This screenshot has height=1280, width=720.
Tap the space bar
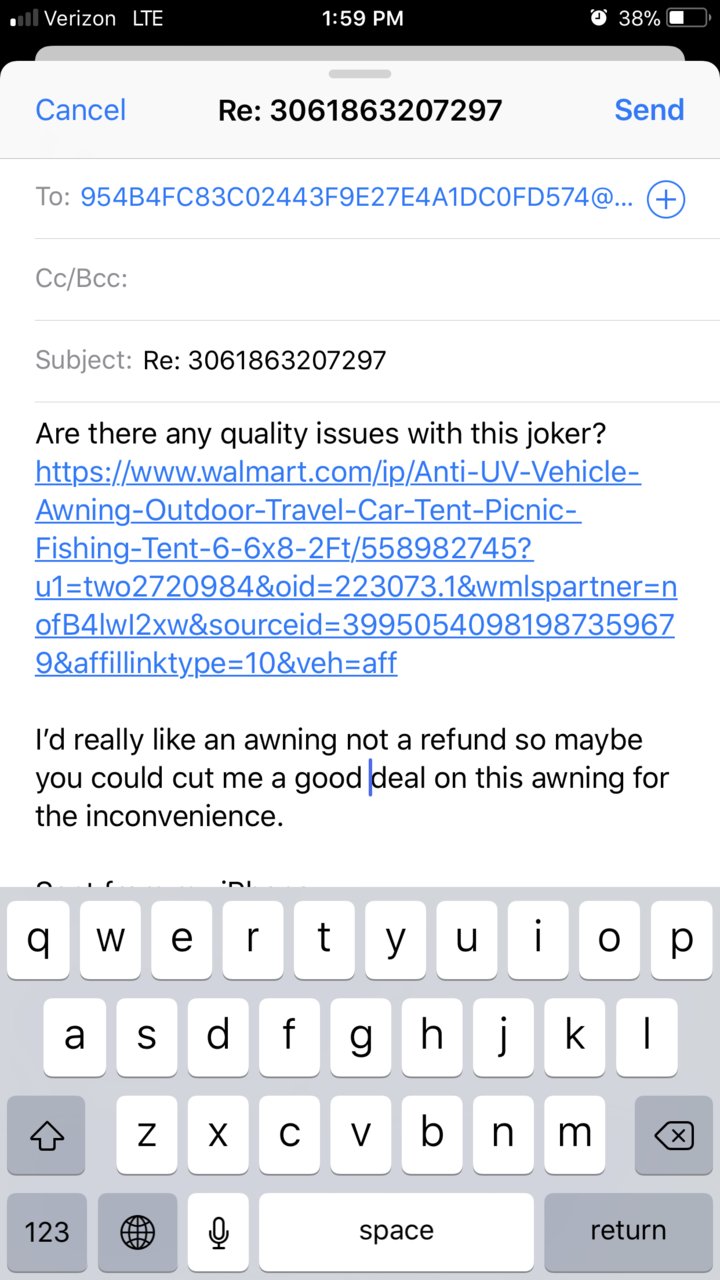397,1231
